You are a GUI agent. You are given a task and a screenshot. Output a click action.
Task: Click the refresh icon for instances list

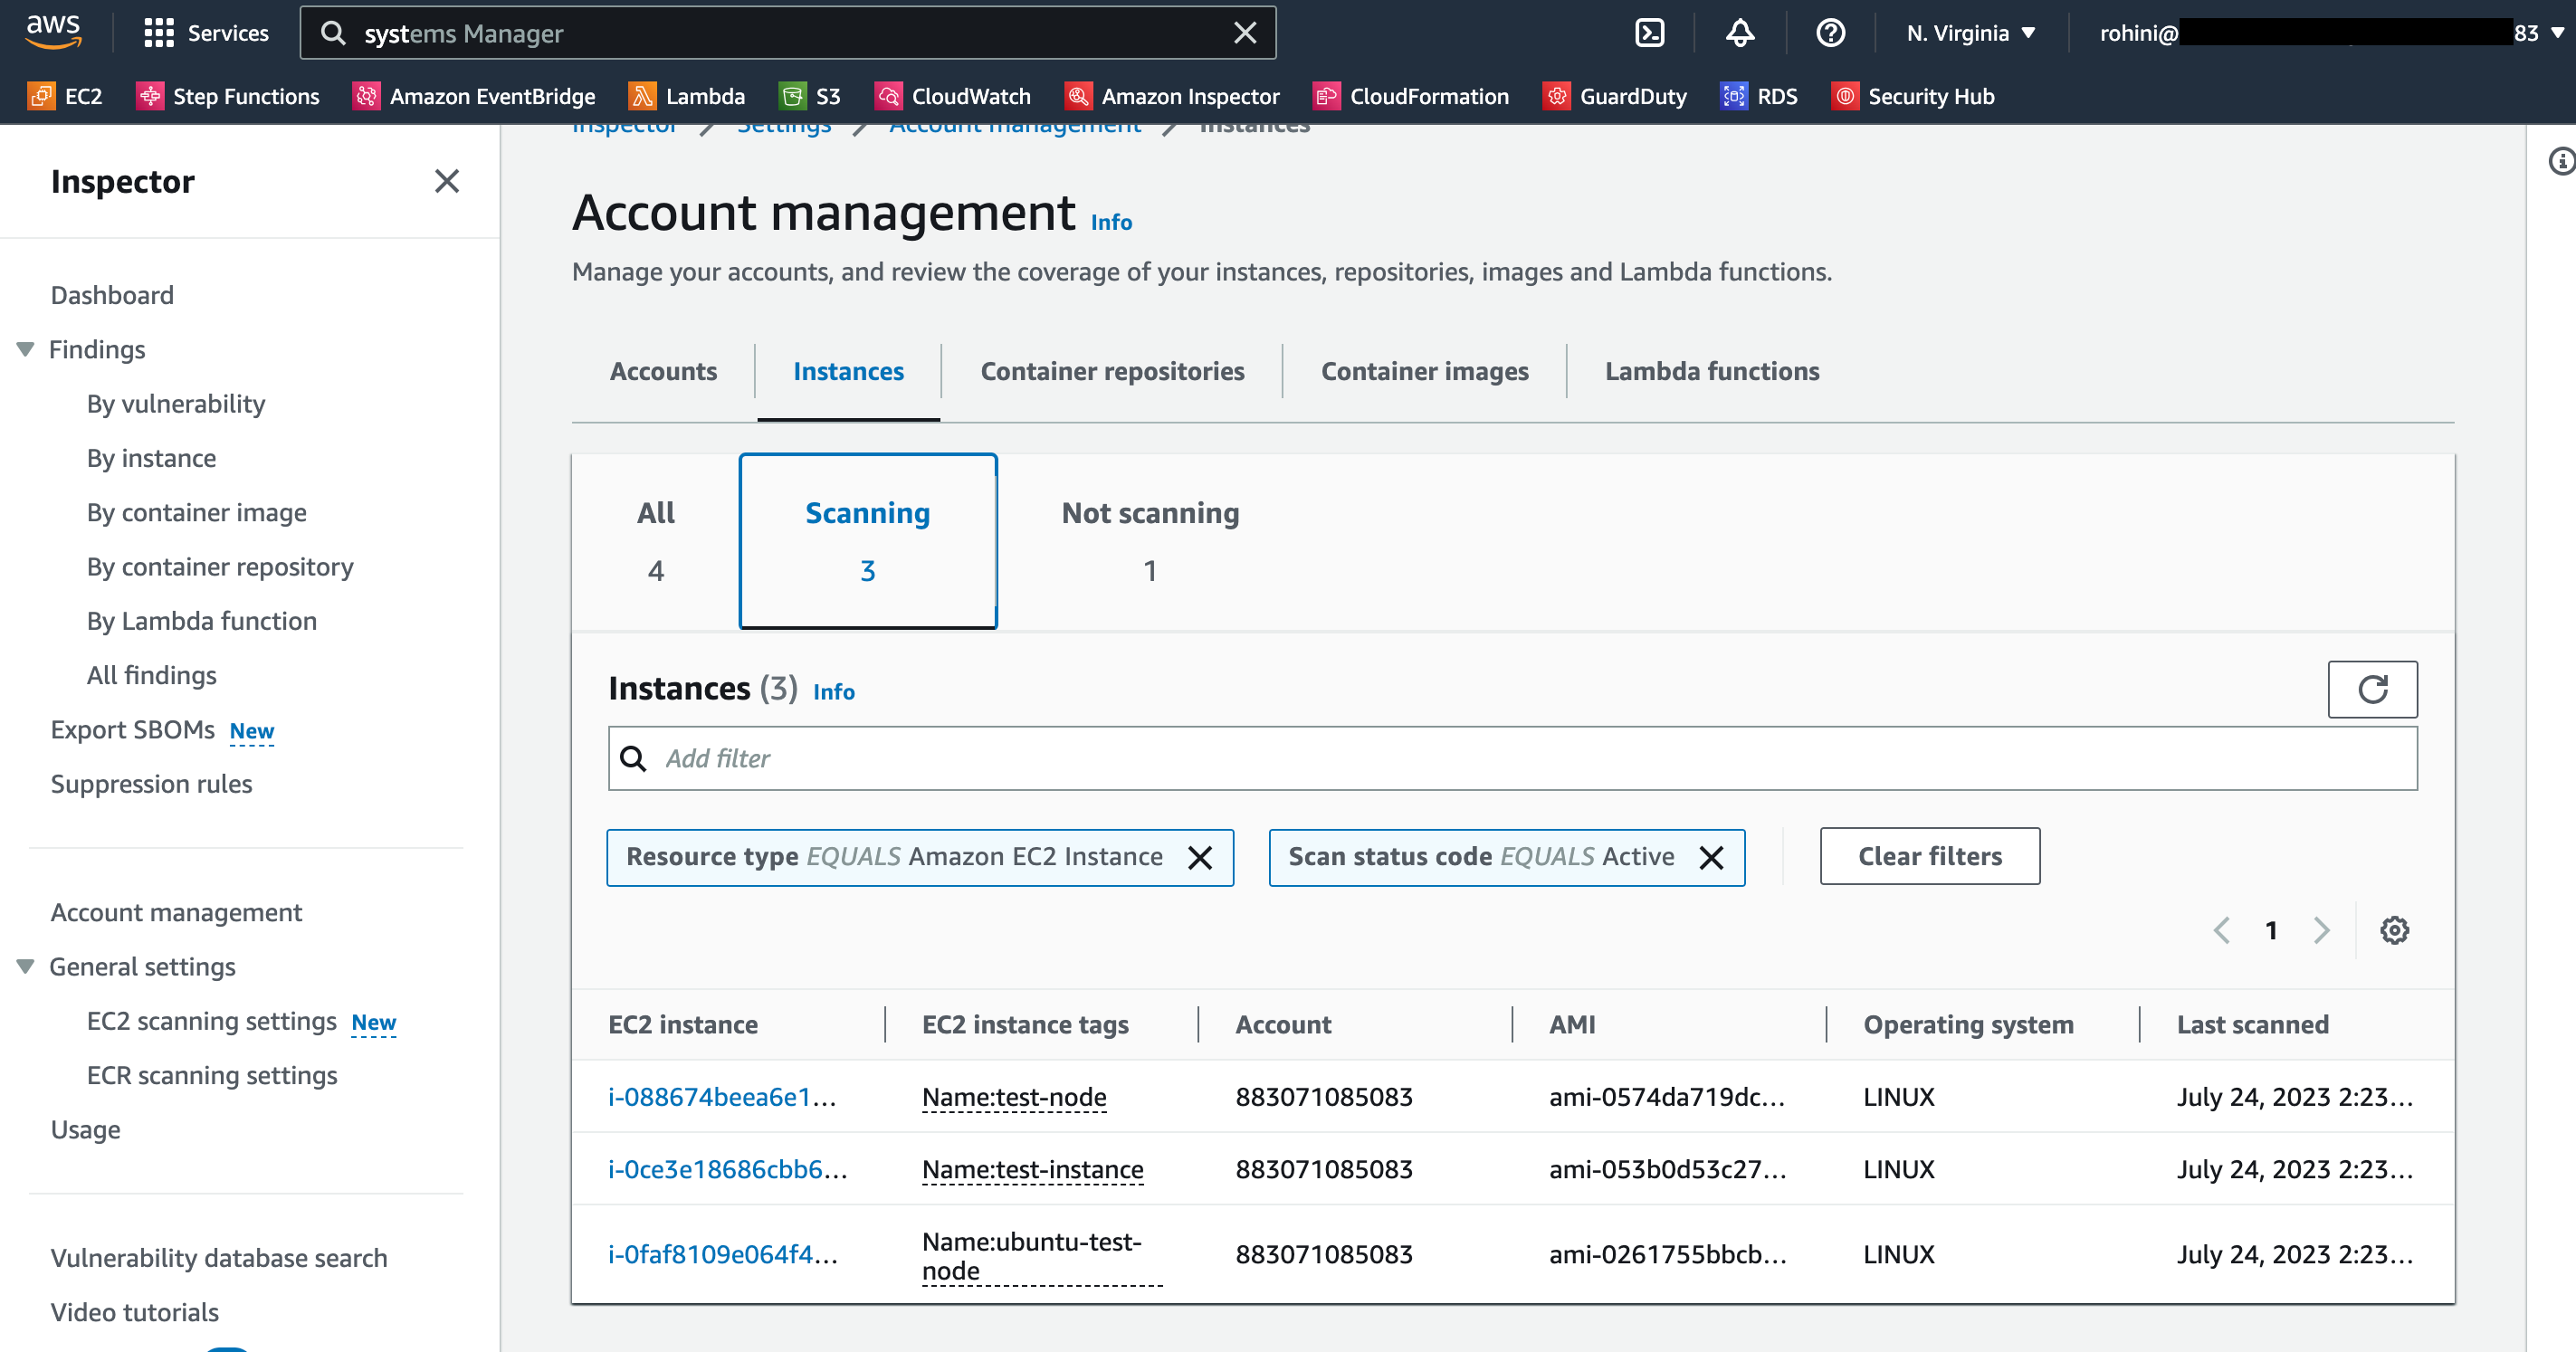tap(2373, 690)
